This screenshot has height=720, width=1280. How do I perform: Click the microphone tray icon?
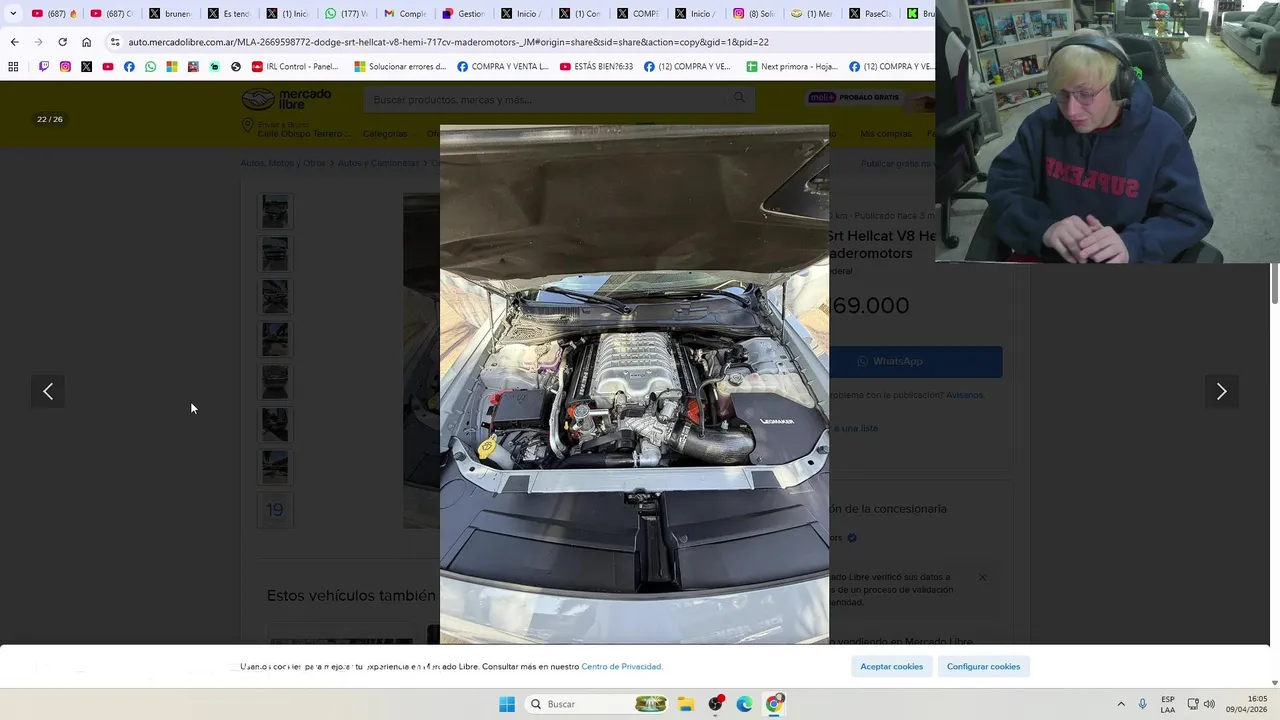(x=1143, y=704)
